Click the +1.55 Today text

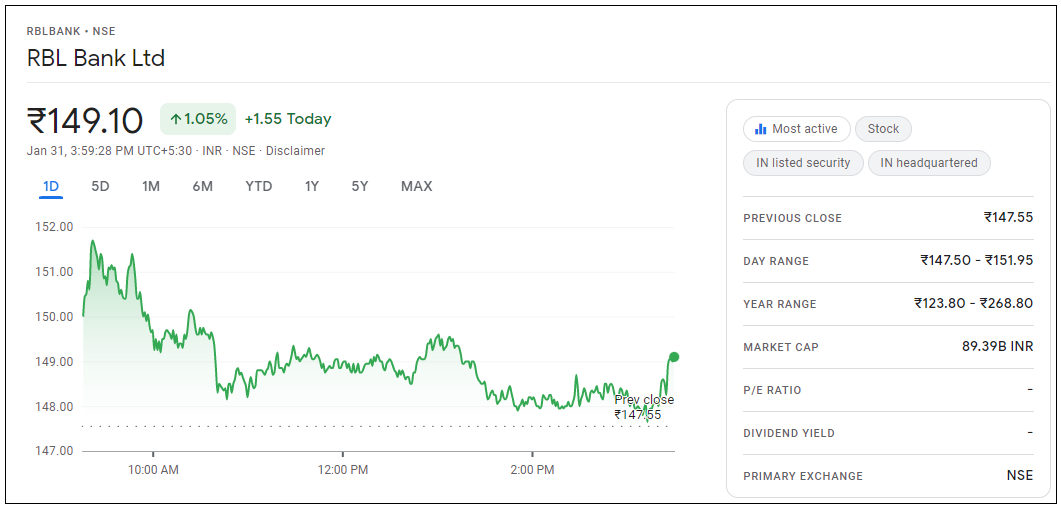coord(288,119)
